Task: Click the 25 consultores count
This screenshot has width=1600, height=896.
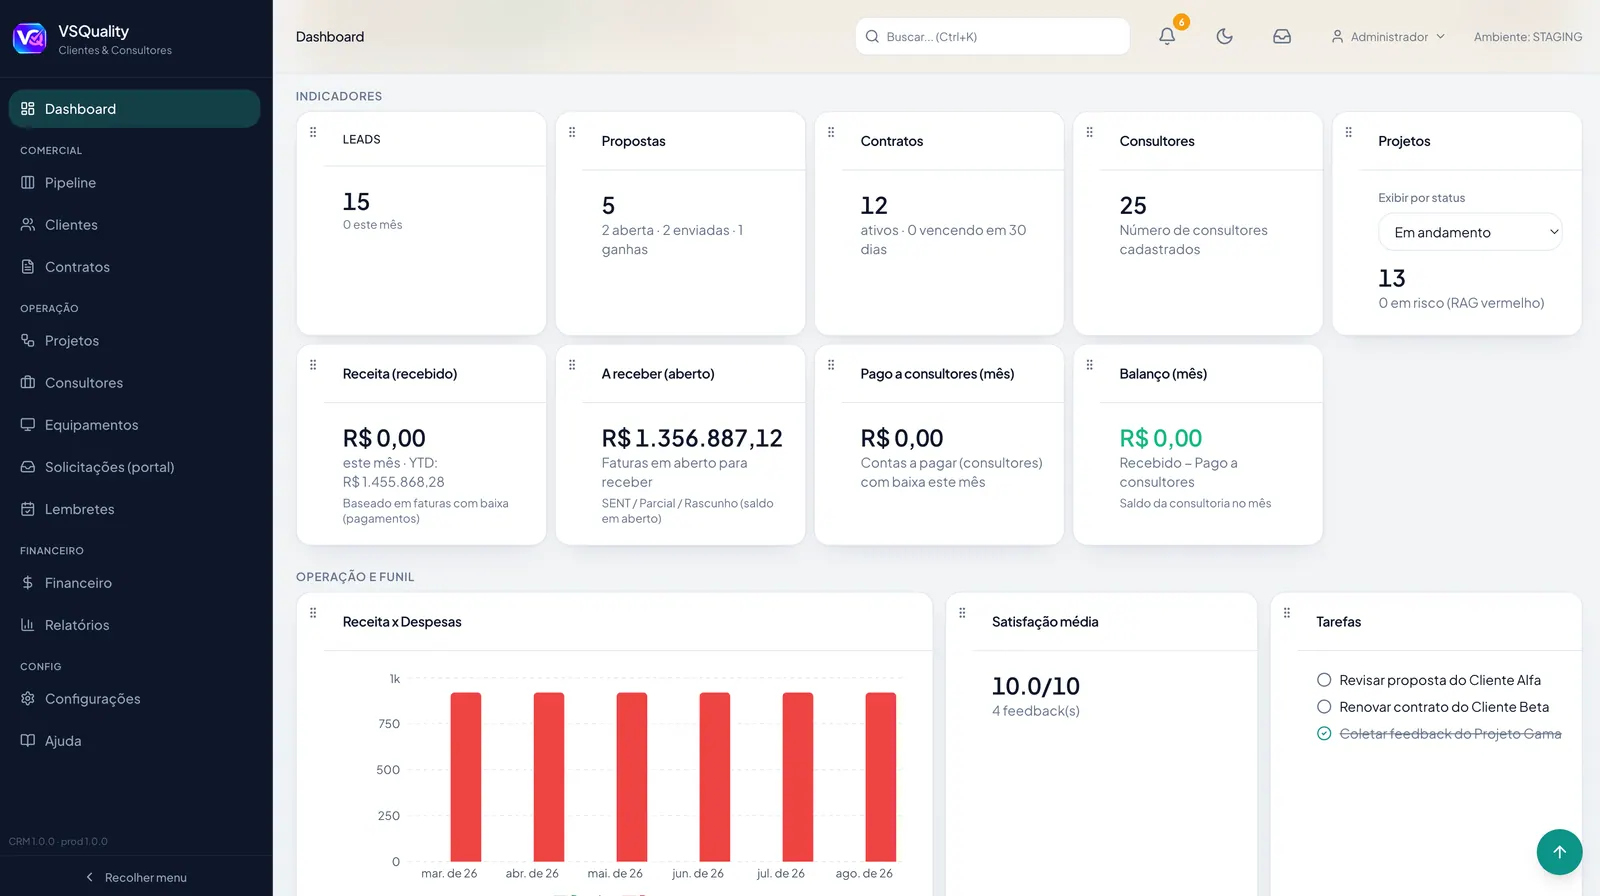Action: pos(1133,206)
